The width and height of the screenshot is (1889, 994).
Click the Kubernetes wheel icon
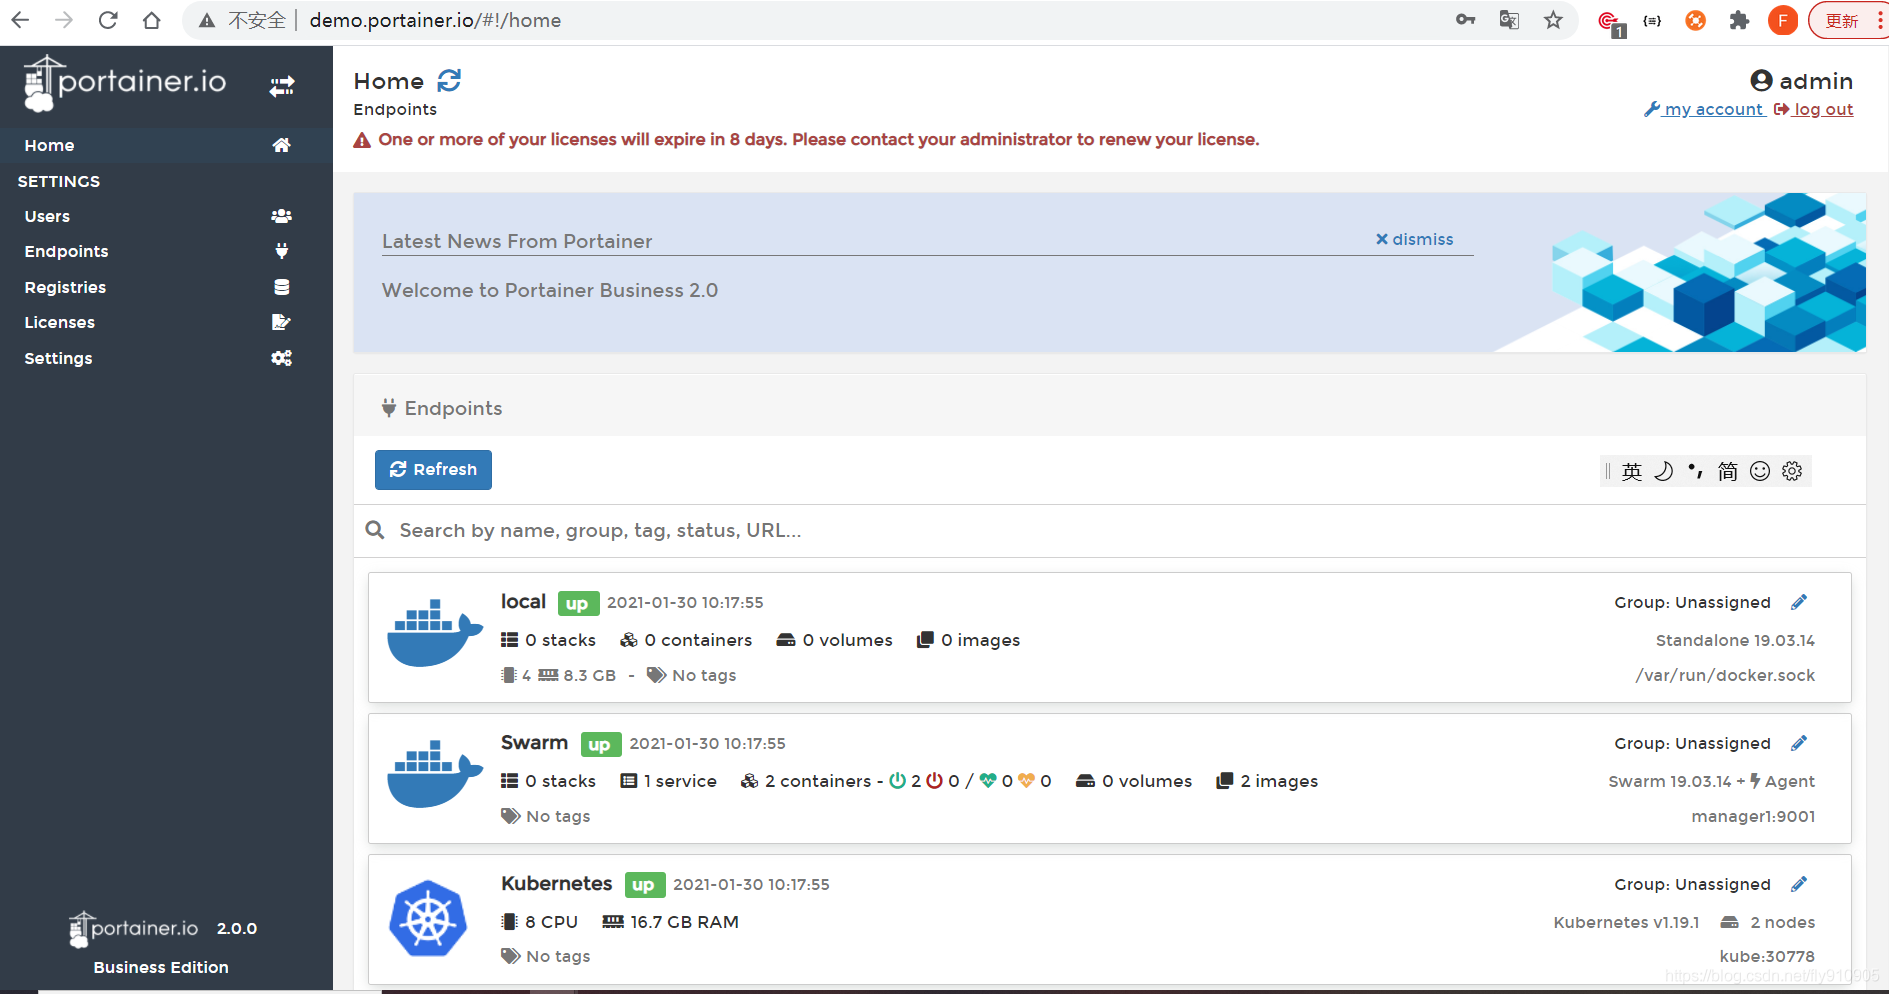point(428,918)
